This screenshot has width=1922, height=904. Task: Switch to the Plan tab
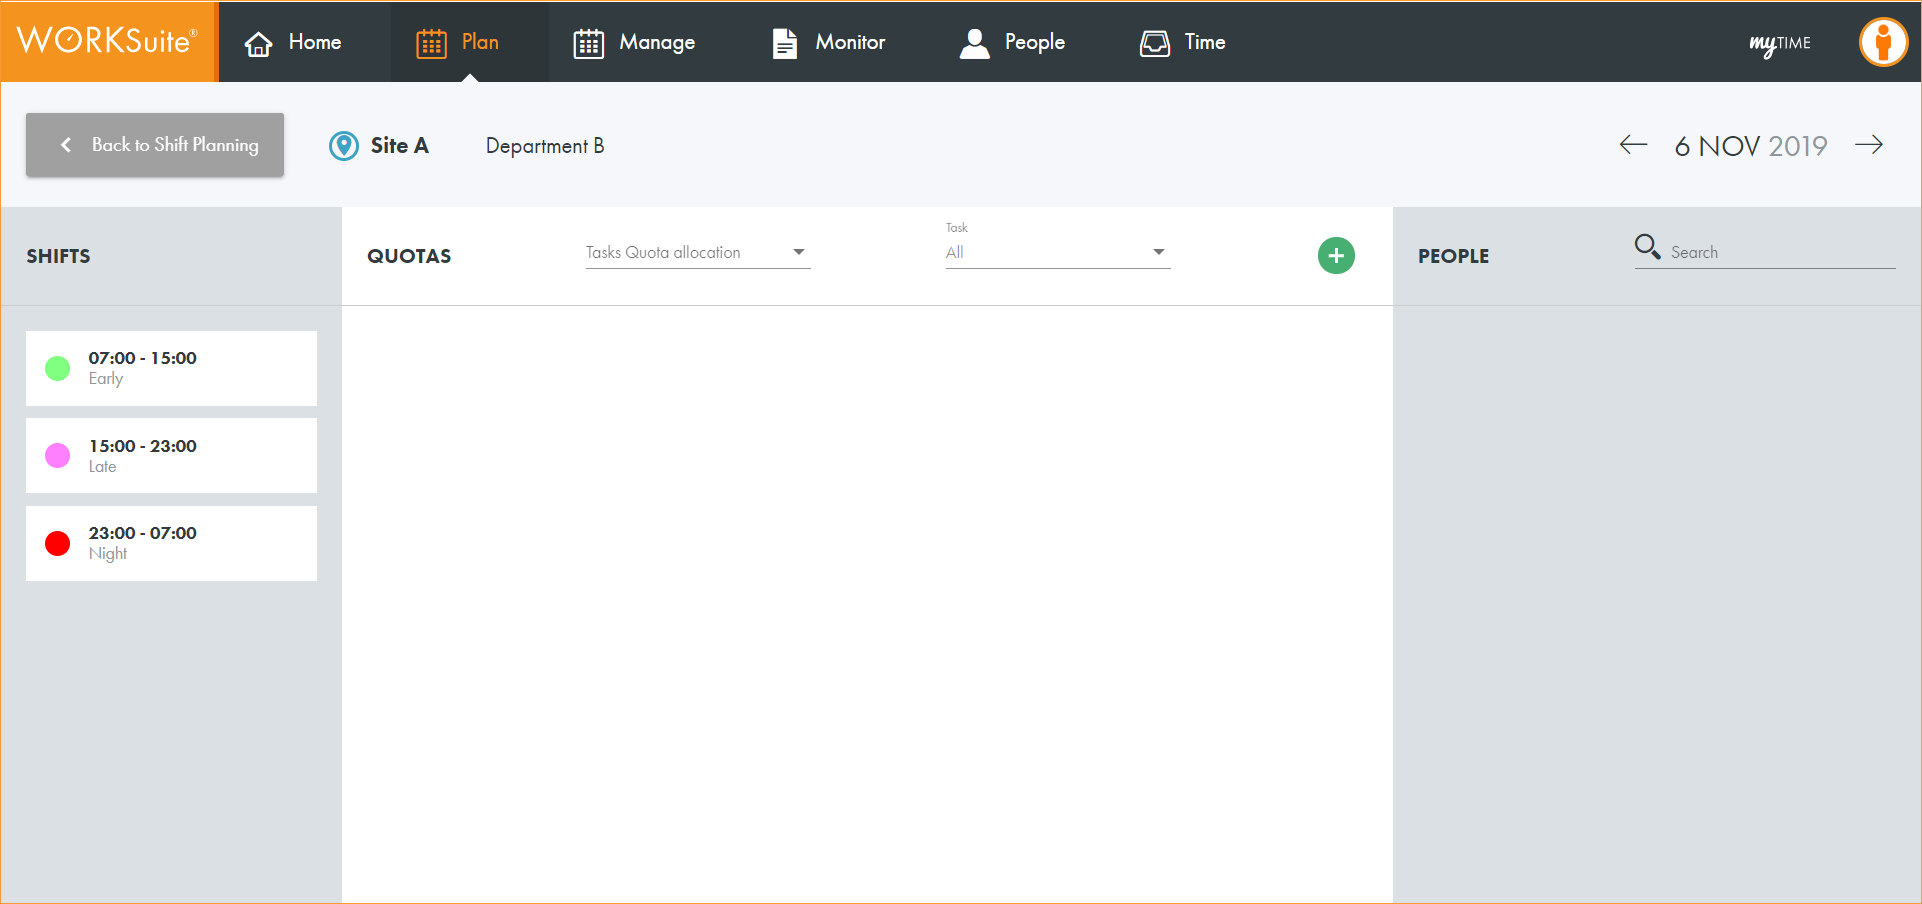[x=459, y=42]
